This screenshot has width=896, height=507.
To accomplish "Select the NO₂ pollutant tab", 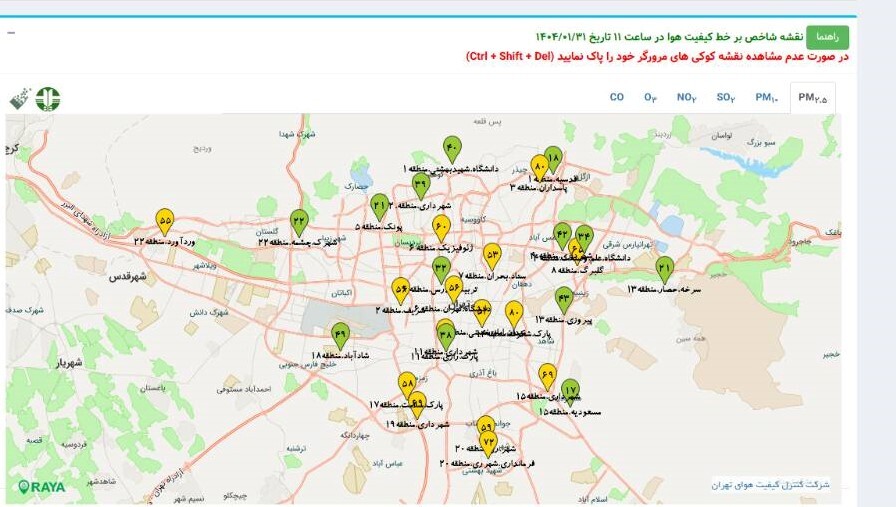I will (686, 97).
